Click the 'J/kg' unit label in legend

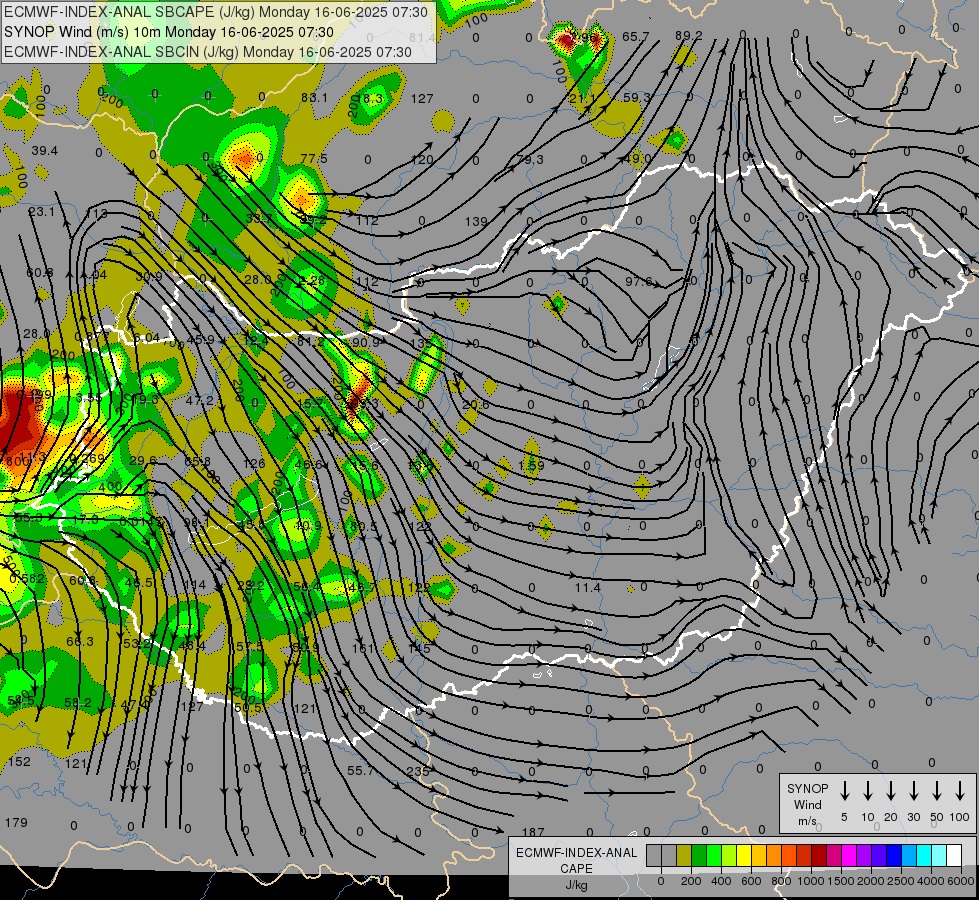coord(576,885)
